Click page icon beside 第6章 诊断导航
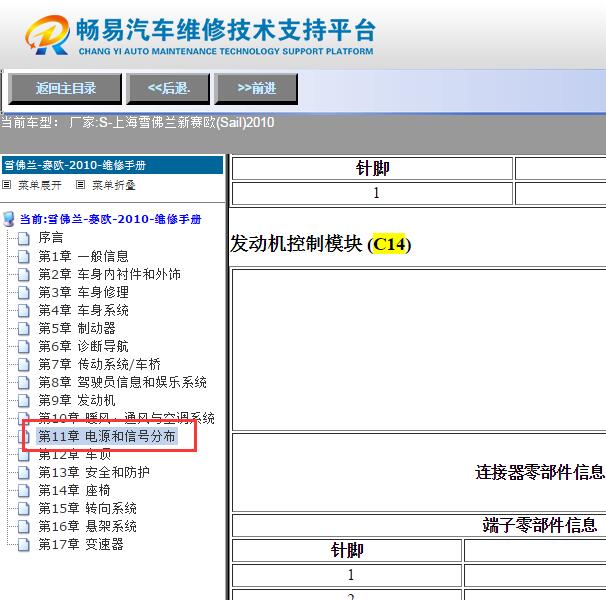Image resolution: width=606 pixels, height=600 pixels. pos(24,346)
